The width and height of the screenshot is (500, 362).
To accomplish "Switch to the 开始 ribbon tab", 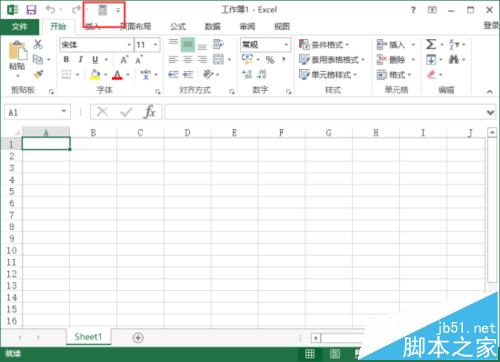I will (x=58, y=27).
